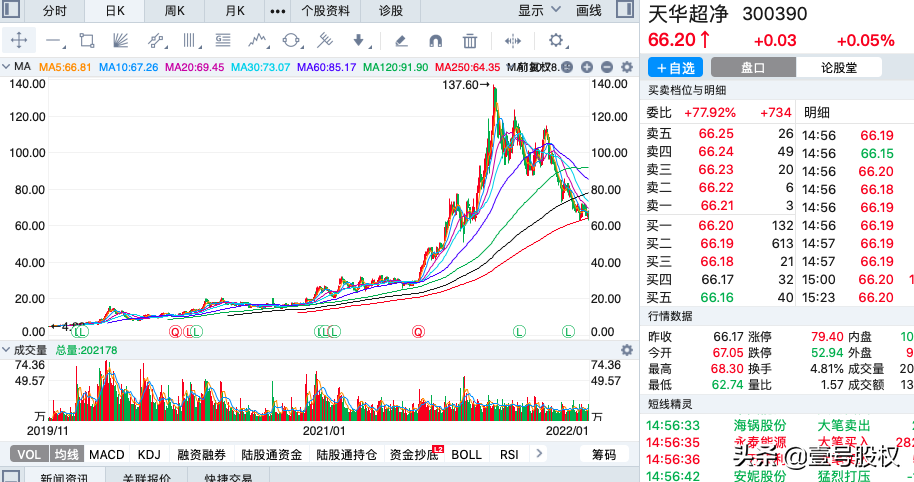914x482 pixels.
Task: Toggle the VOL indicator button
Action: (29, 455)
